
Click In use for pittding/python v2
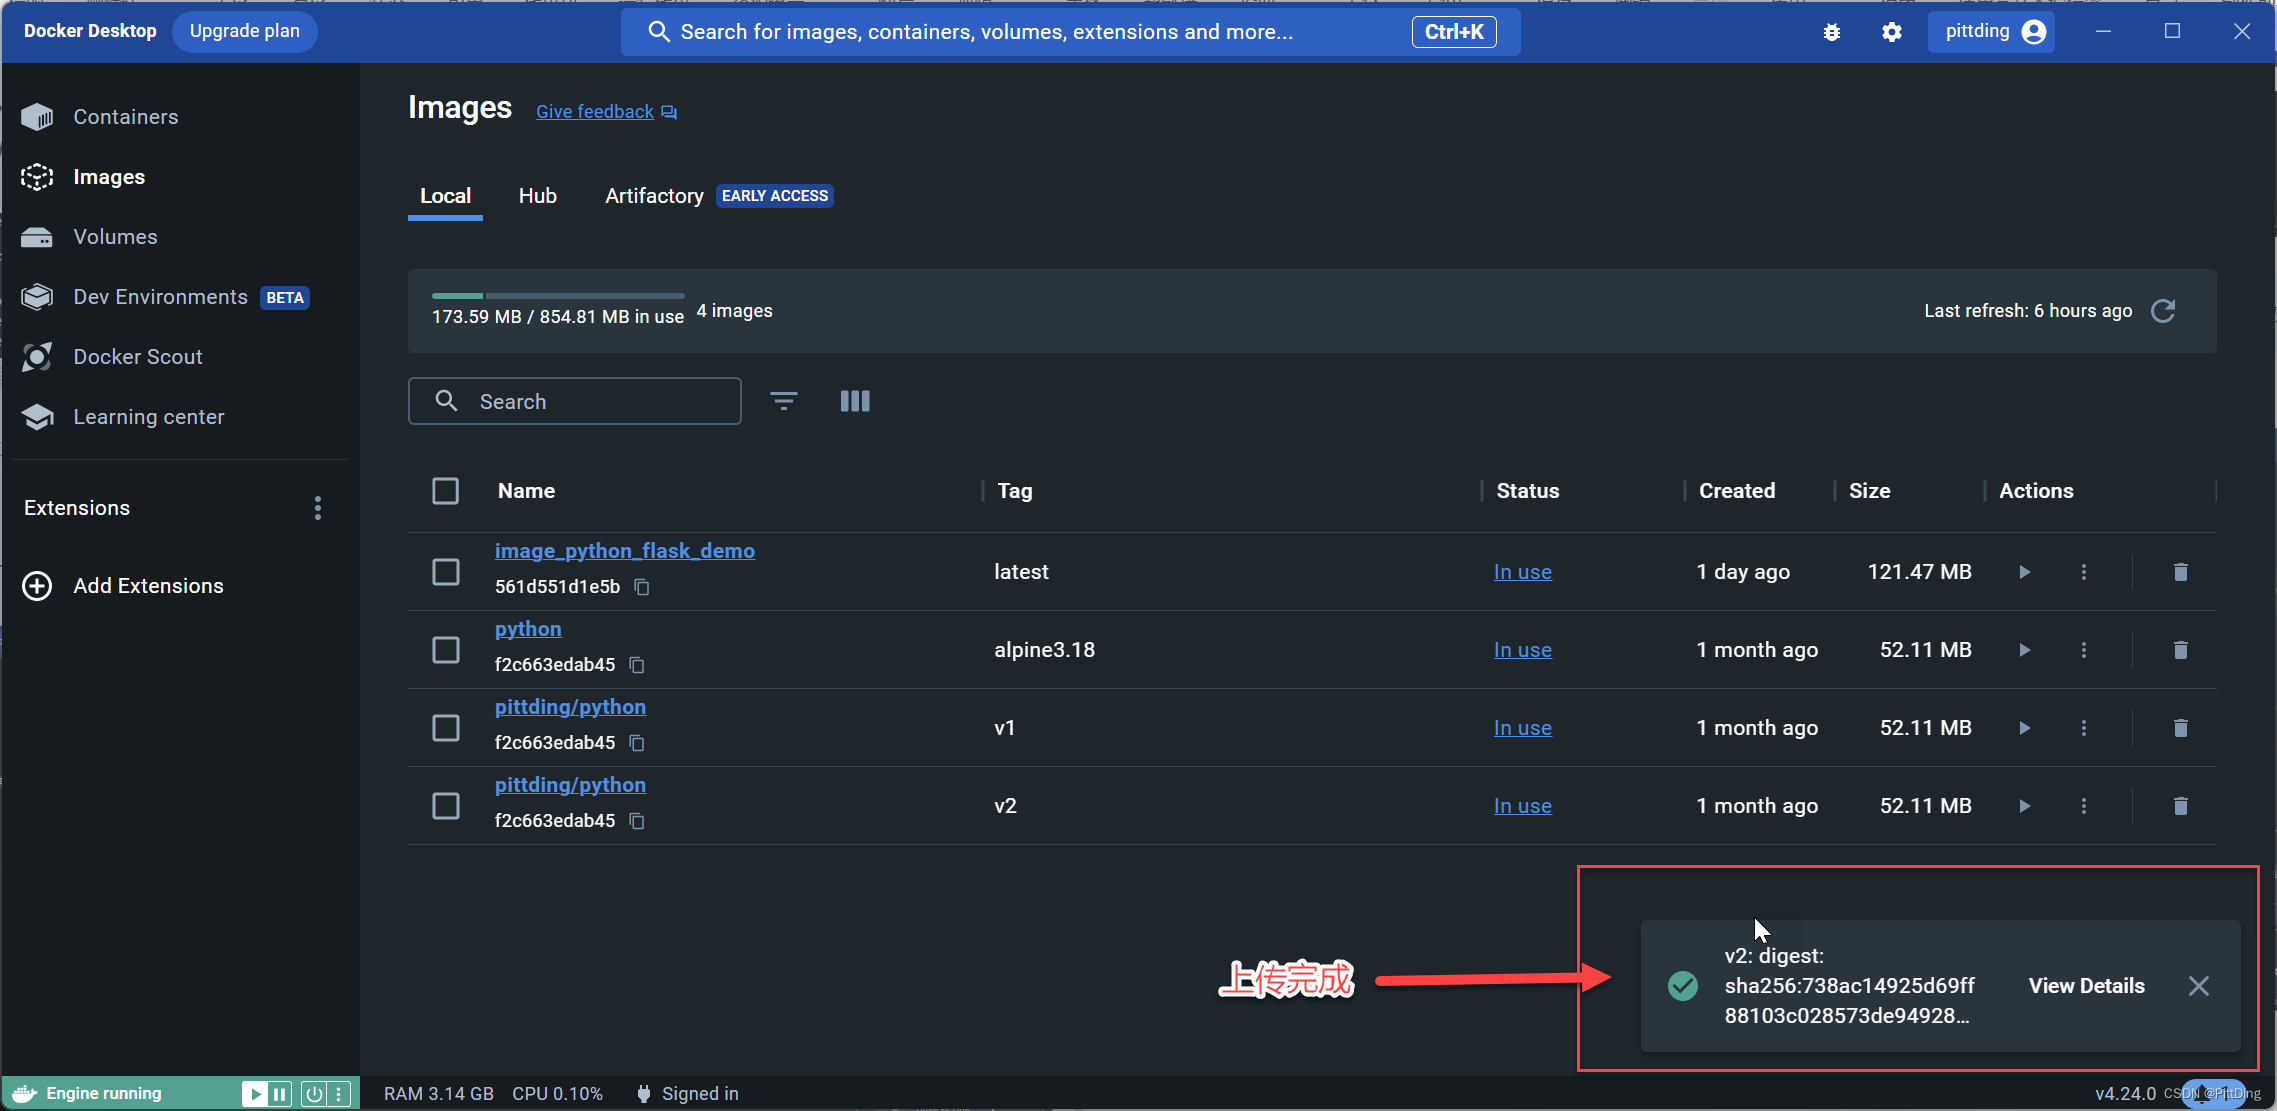[1523, 806]
